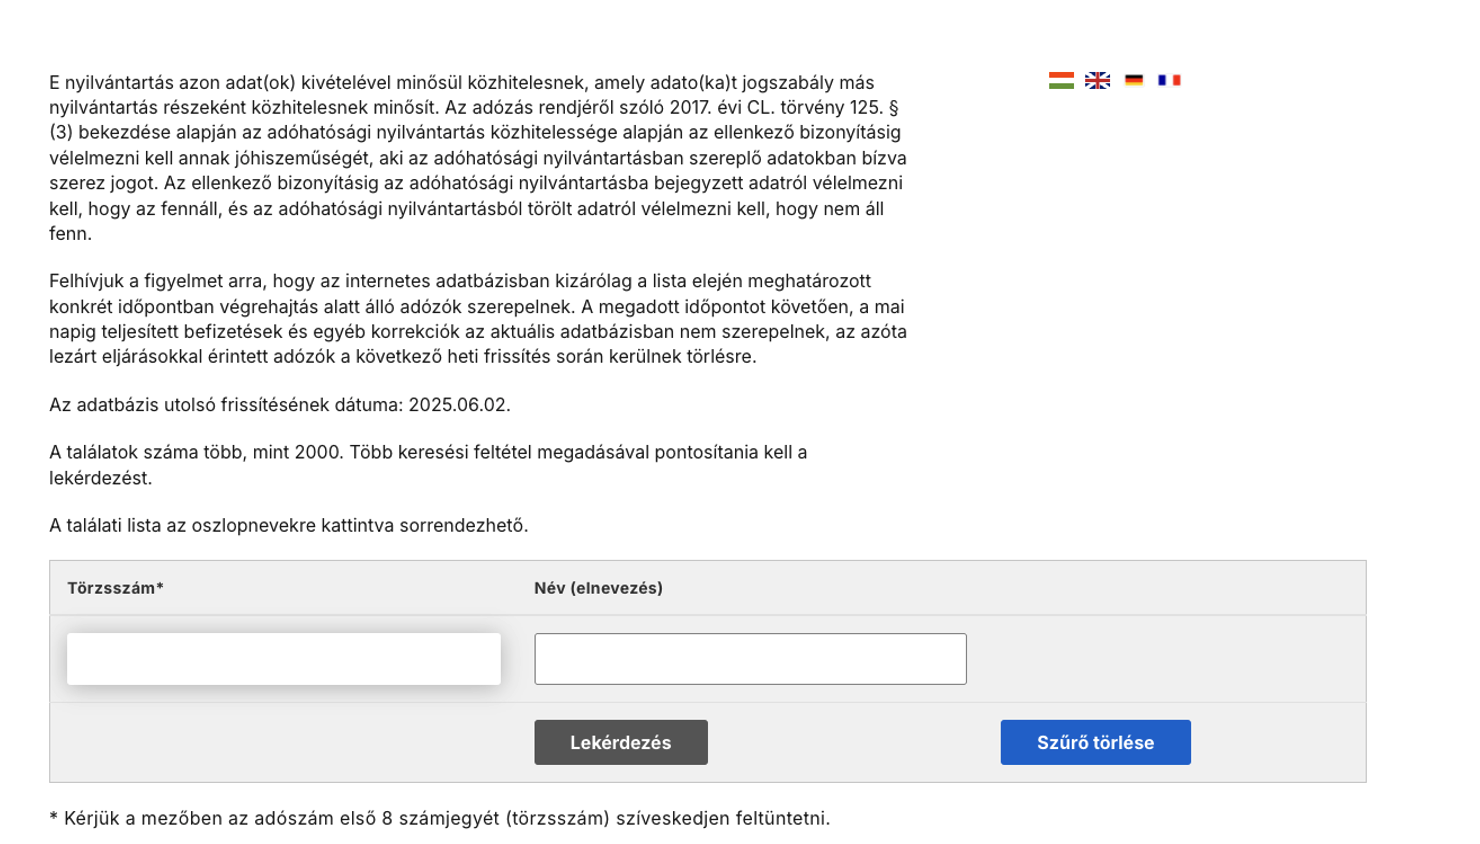Click the blue Szűrő törlése button
Viewport: 1480px width, 844px height.
point(1095,743)
